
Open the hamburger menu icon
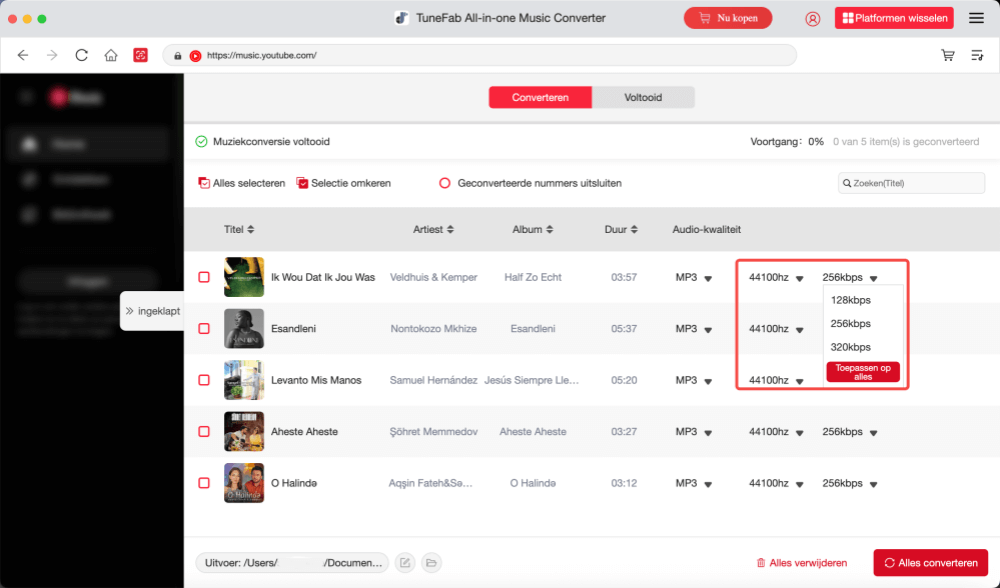[x=976, y=18]
